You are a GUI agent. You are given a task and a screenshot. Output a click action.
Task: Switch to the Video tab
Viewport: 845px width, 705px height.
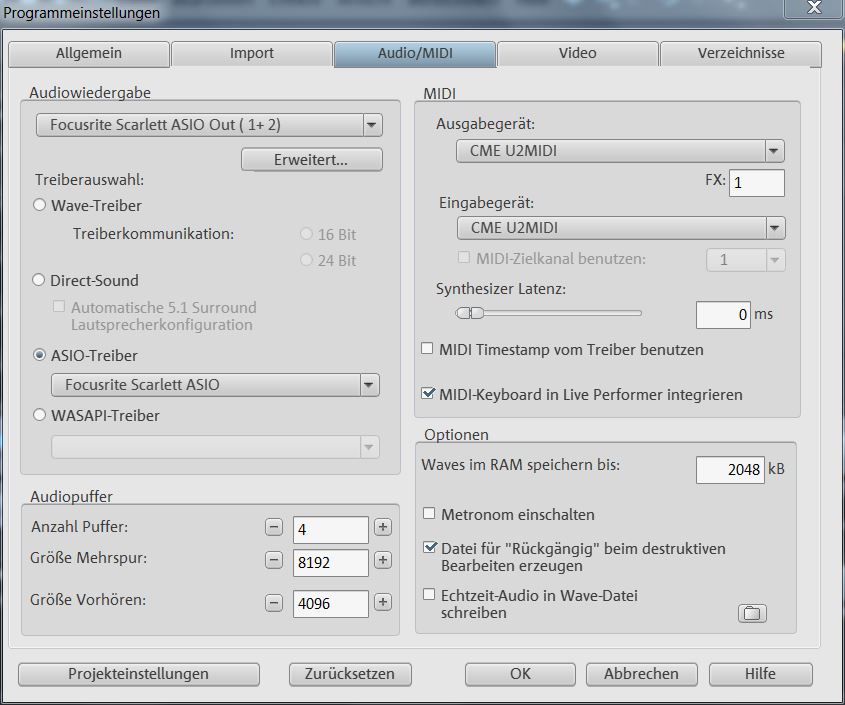[577, 53]
